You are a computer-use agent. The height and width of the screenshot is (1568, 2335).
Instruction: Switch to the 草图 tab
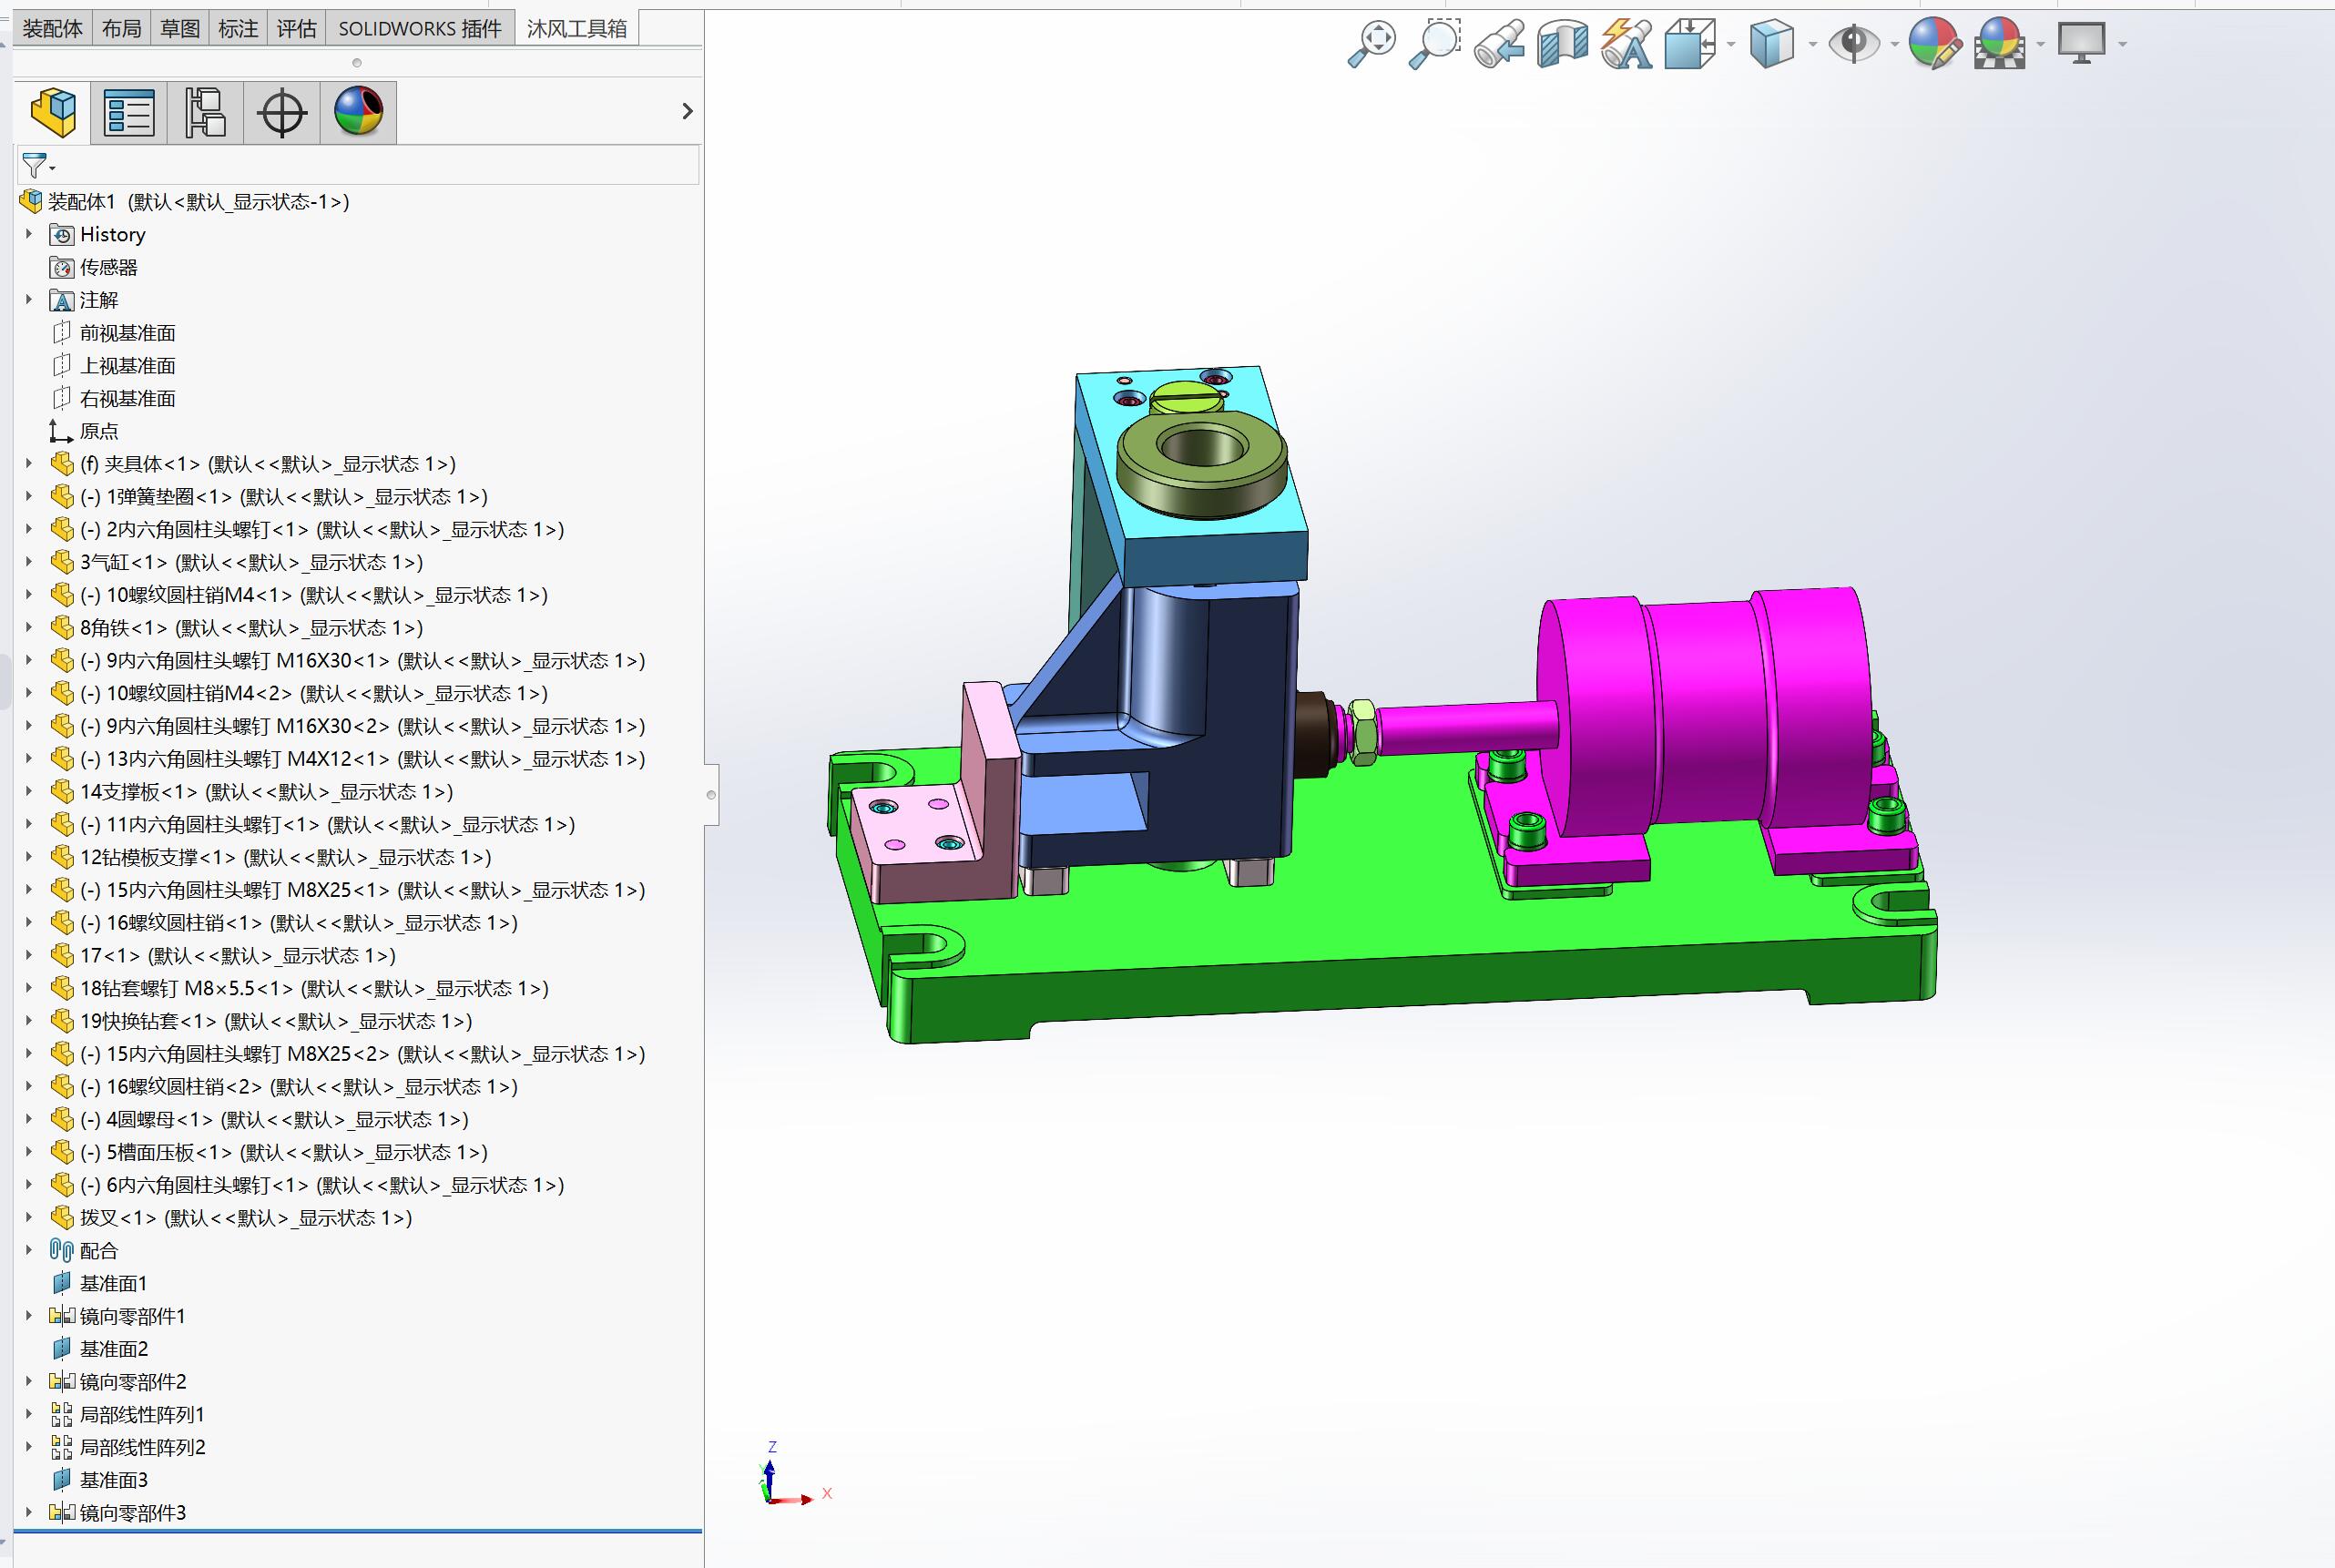[x=180, y=28]
